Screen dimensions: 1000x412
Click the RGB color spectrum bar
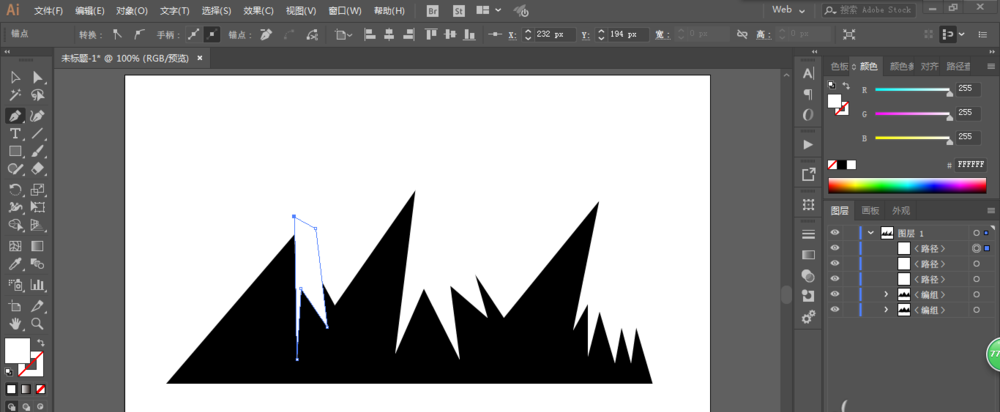click(x=907, y=185)
